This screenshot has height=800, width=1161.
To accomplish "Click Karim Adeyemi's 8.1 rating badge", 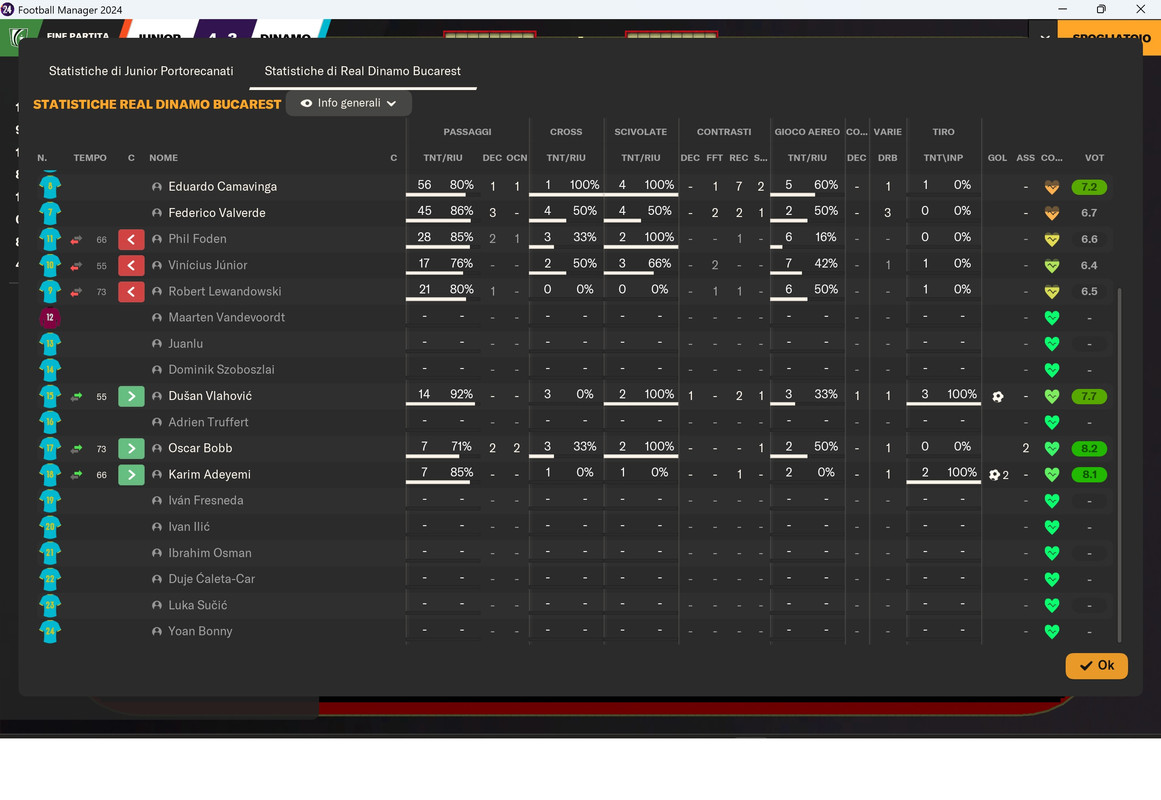I will [x=1089, y=475].
